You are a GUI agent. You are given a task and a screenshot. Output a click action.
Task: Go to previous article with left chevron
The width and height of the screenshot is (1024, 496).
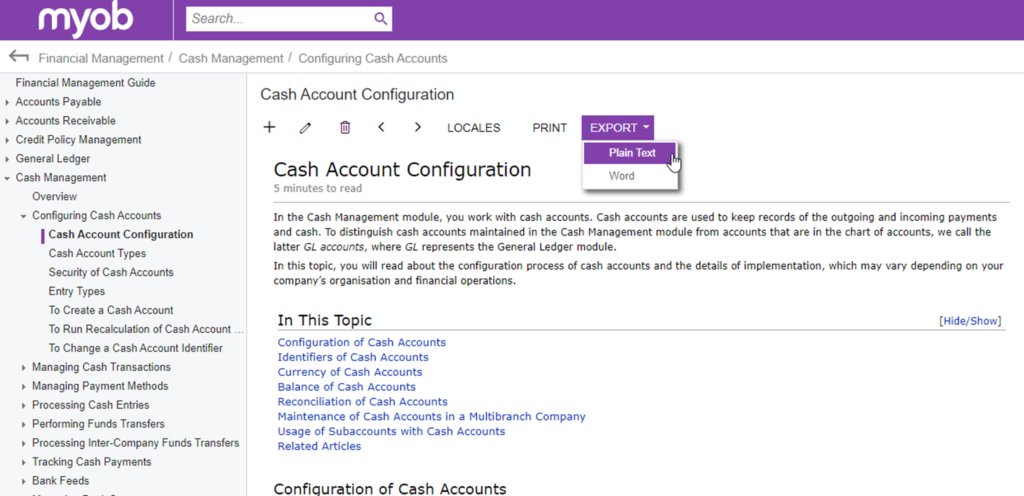tap(381, 127)
